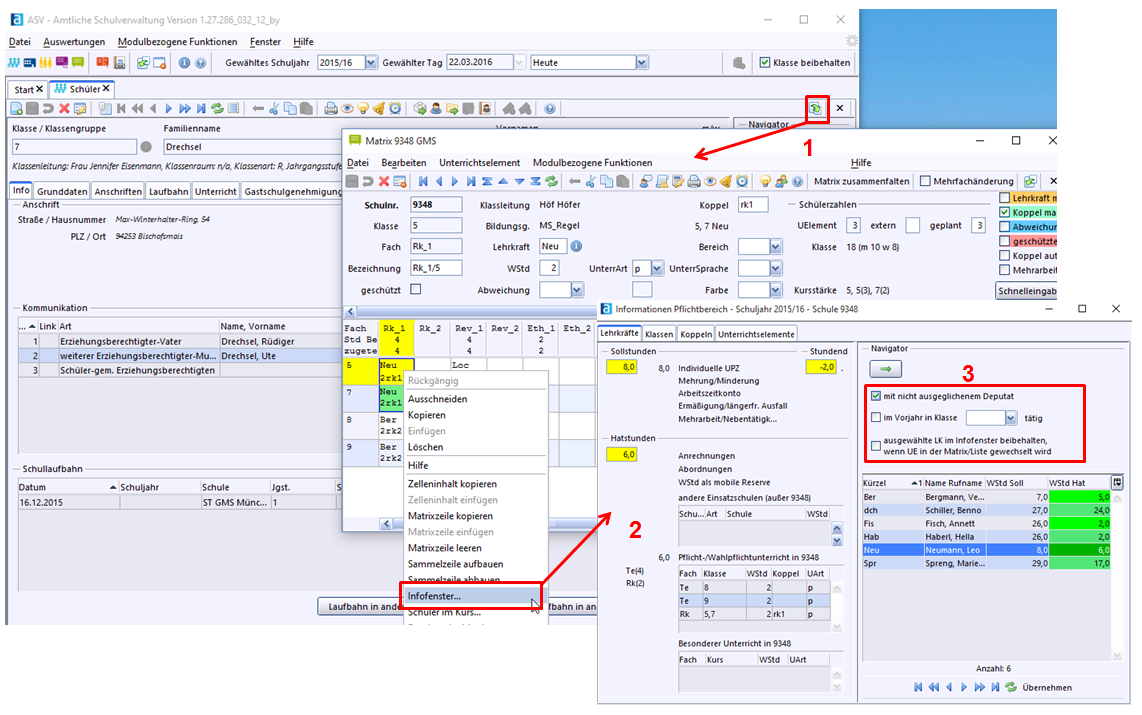Choose 'Infofenster...' in the context menu
The image size is (1142, 715).
473,596
